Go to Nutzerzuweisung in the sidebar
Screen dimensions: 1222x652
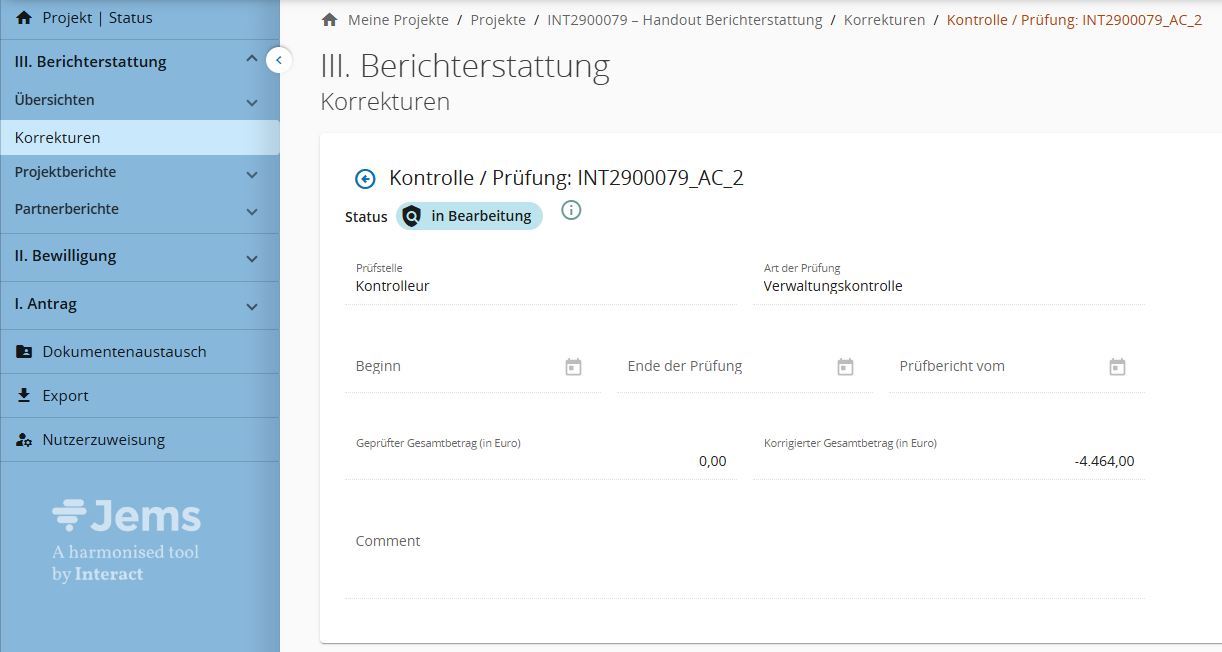point(103,440)
